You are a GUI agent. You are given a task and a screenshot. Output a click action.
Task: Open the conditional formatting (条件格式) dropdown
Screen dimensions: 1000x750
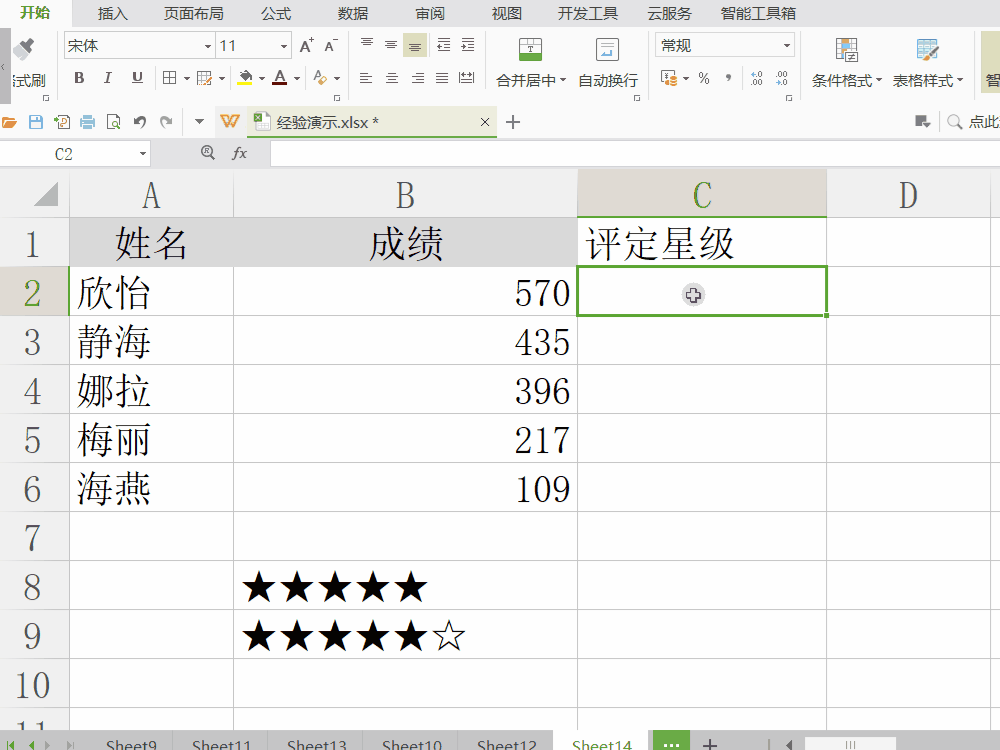pos(847,81)
